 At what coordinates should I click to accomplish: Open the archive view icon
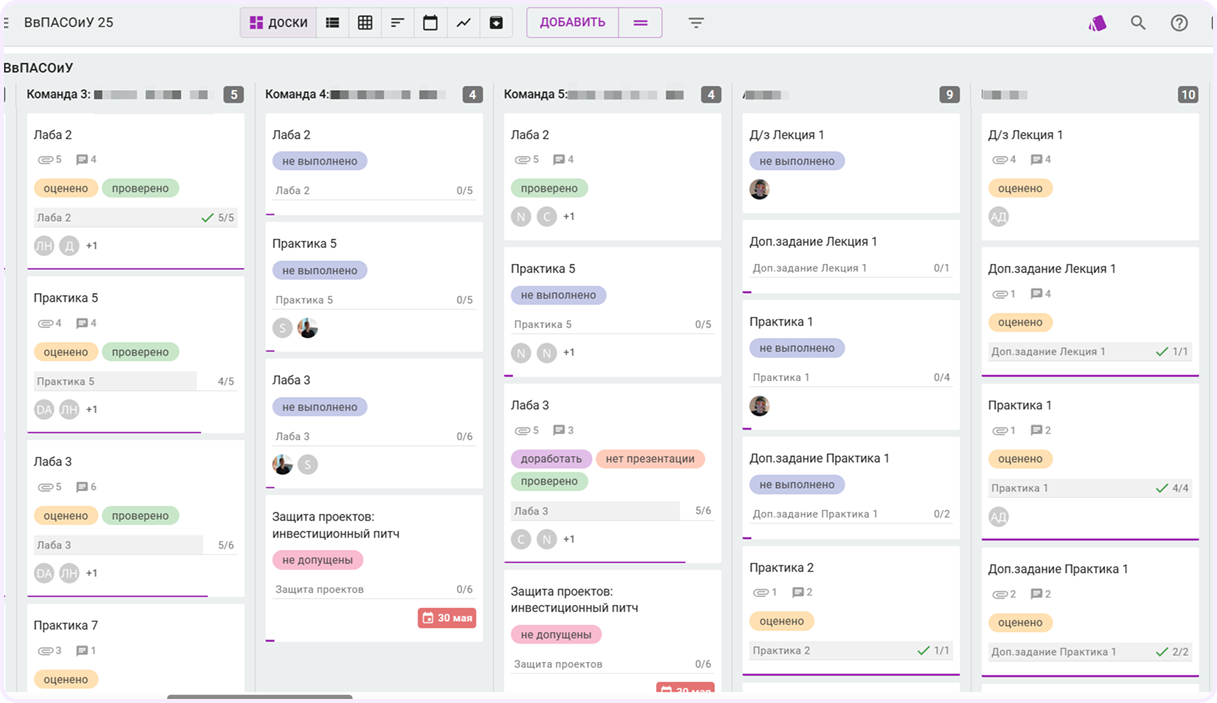496,23
